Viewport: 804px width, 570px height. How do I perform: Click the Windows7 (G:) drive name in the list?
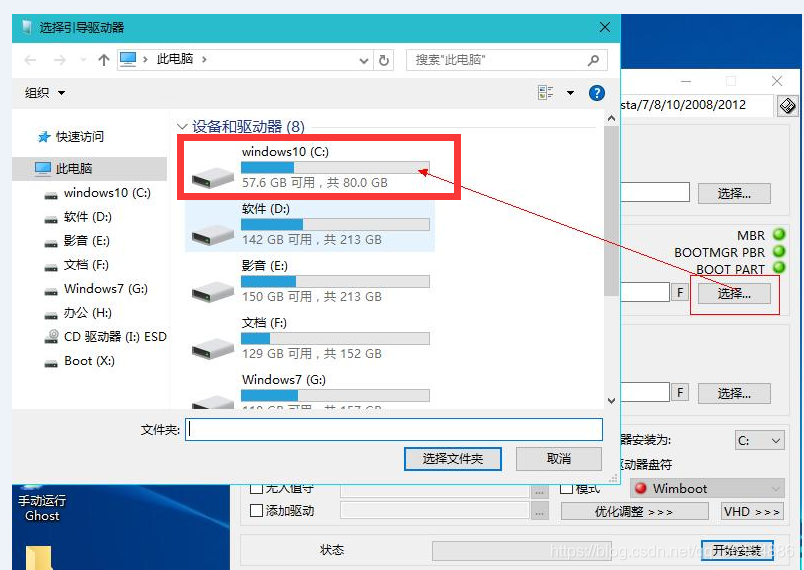(x=284, y=380)
